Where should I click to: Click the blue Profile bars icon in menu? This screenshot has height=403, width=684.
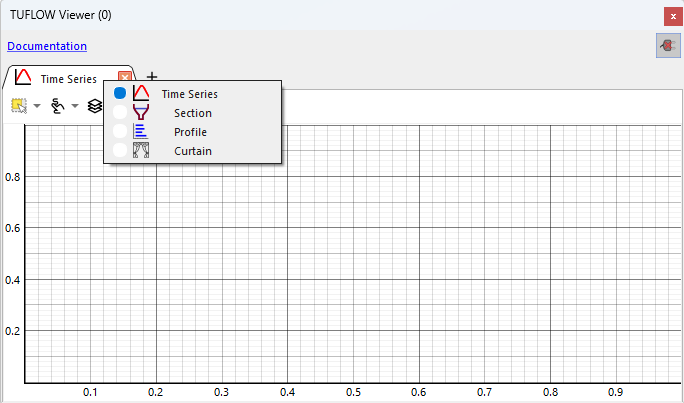pos(141,131)
